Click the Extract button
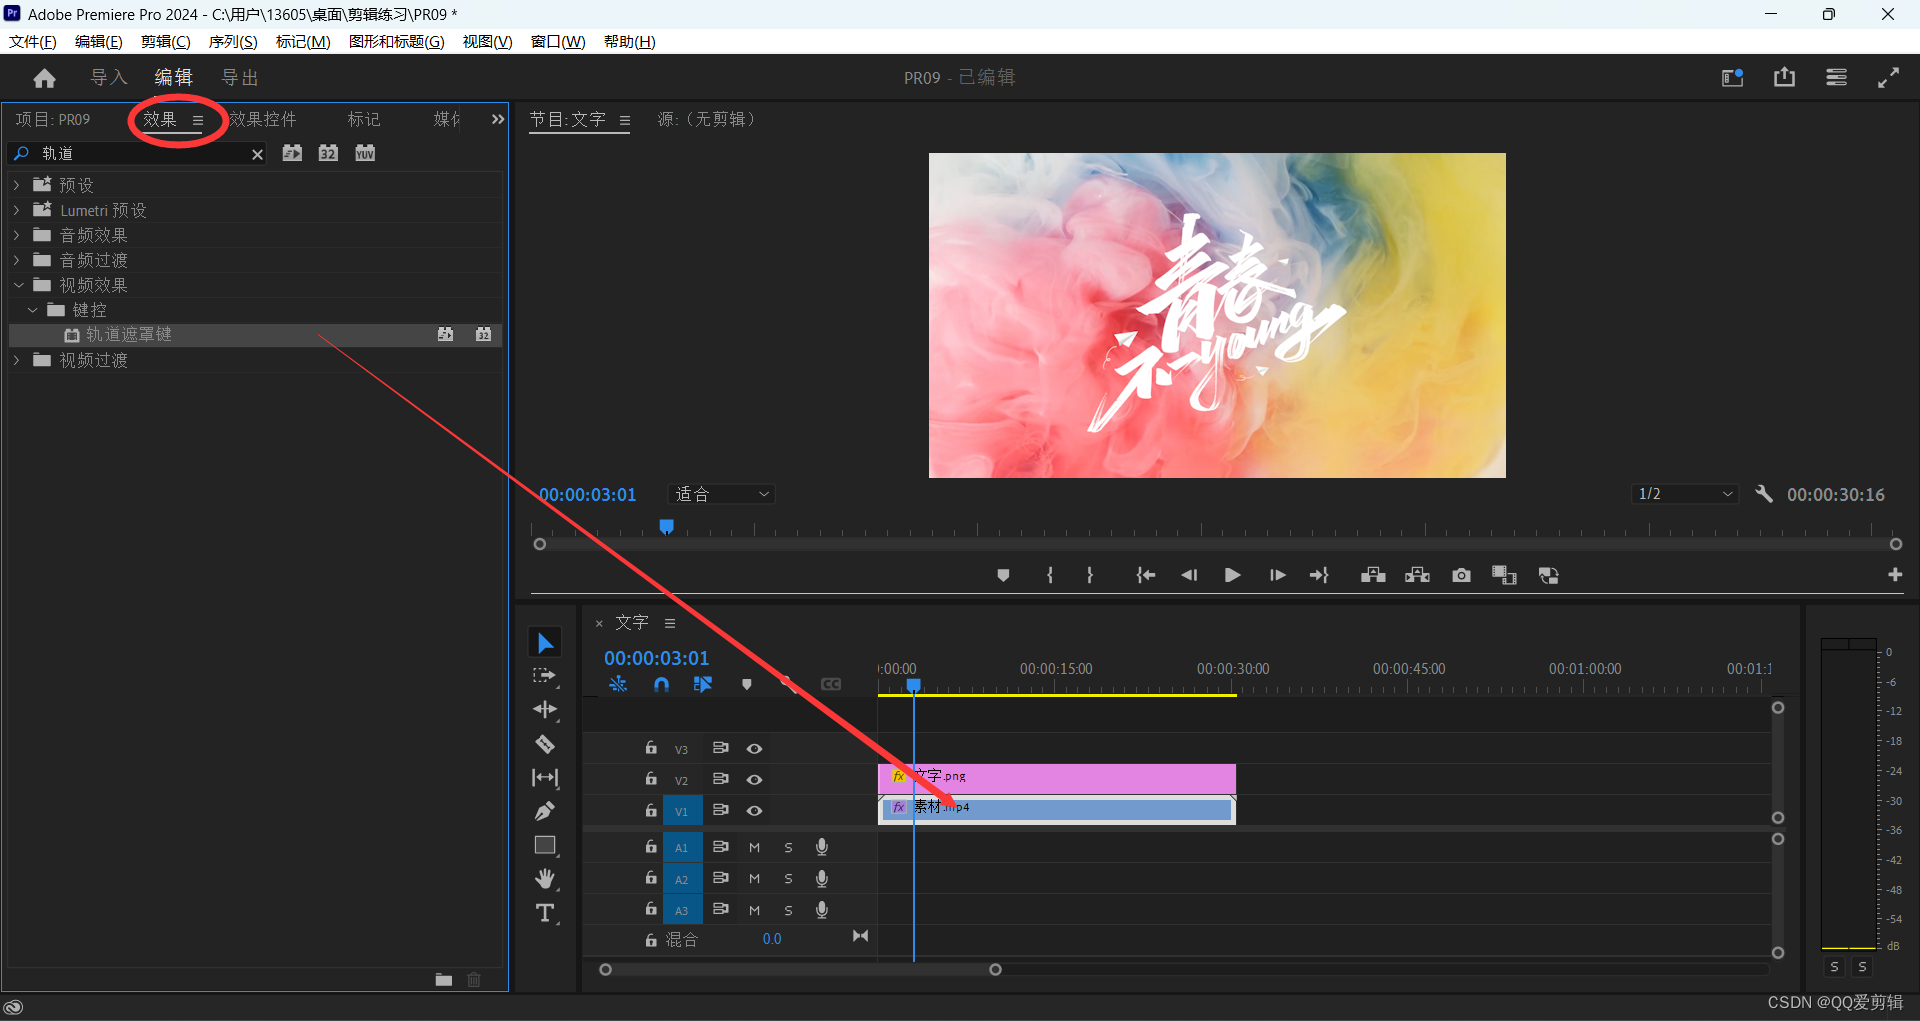 click(1417, 575)
